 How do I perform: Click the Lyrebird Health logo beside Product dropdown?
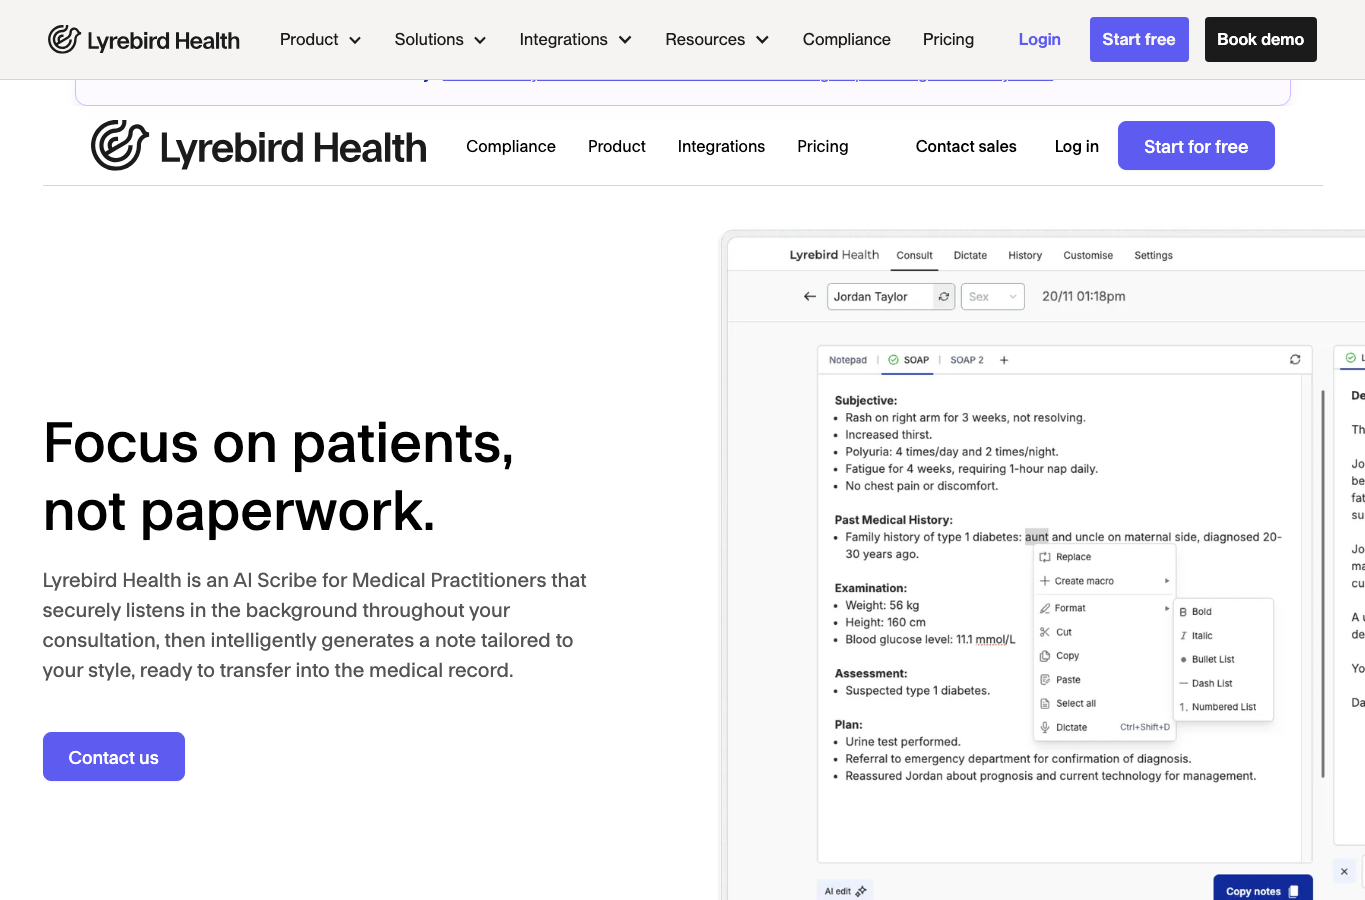144,40
